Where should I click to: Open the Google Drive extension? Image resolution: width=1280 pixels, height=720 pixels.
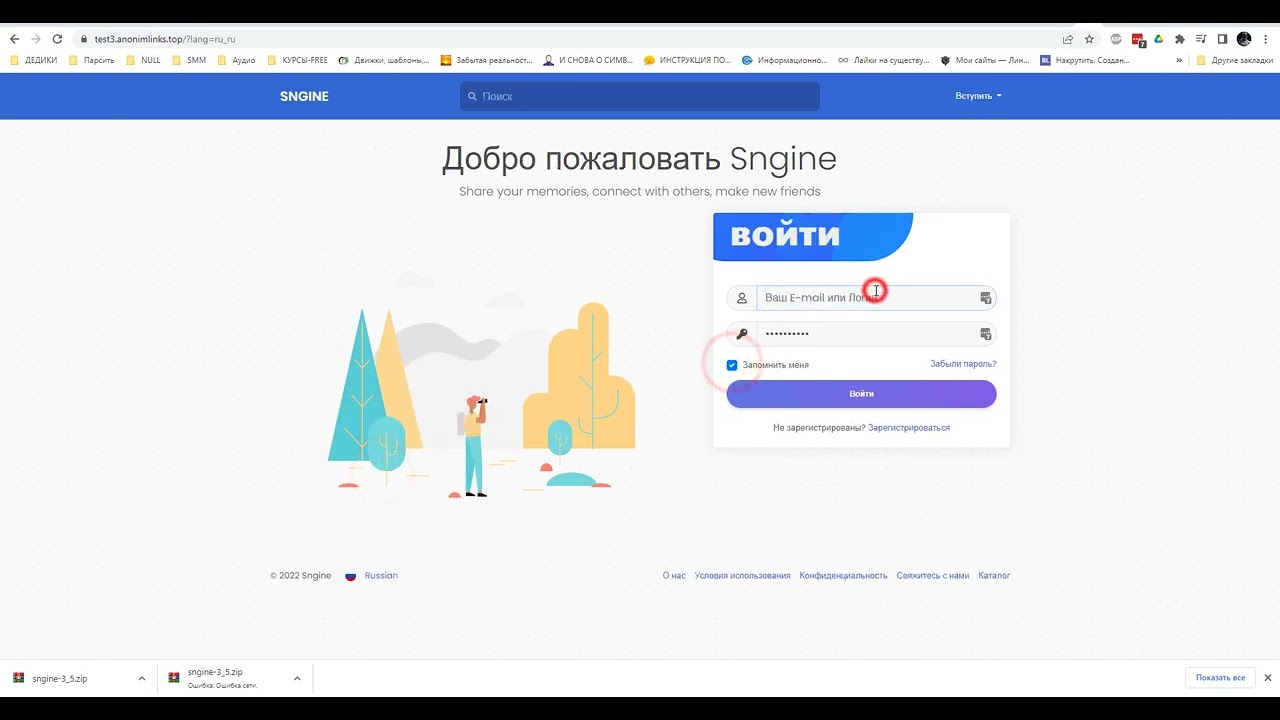coord(1158,39)
